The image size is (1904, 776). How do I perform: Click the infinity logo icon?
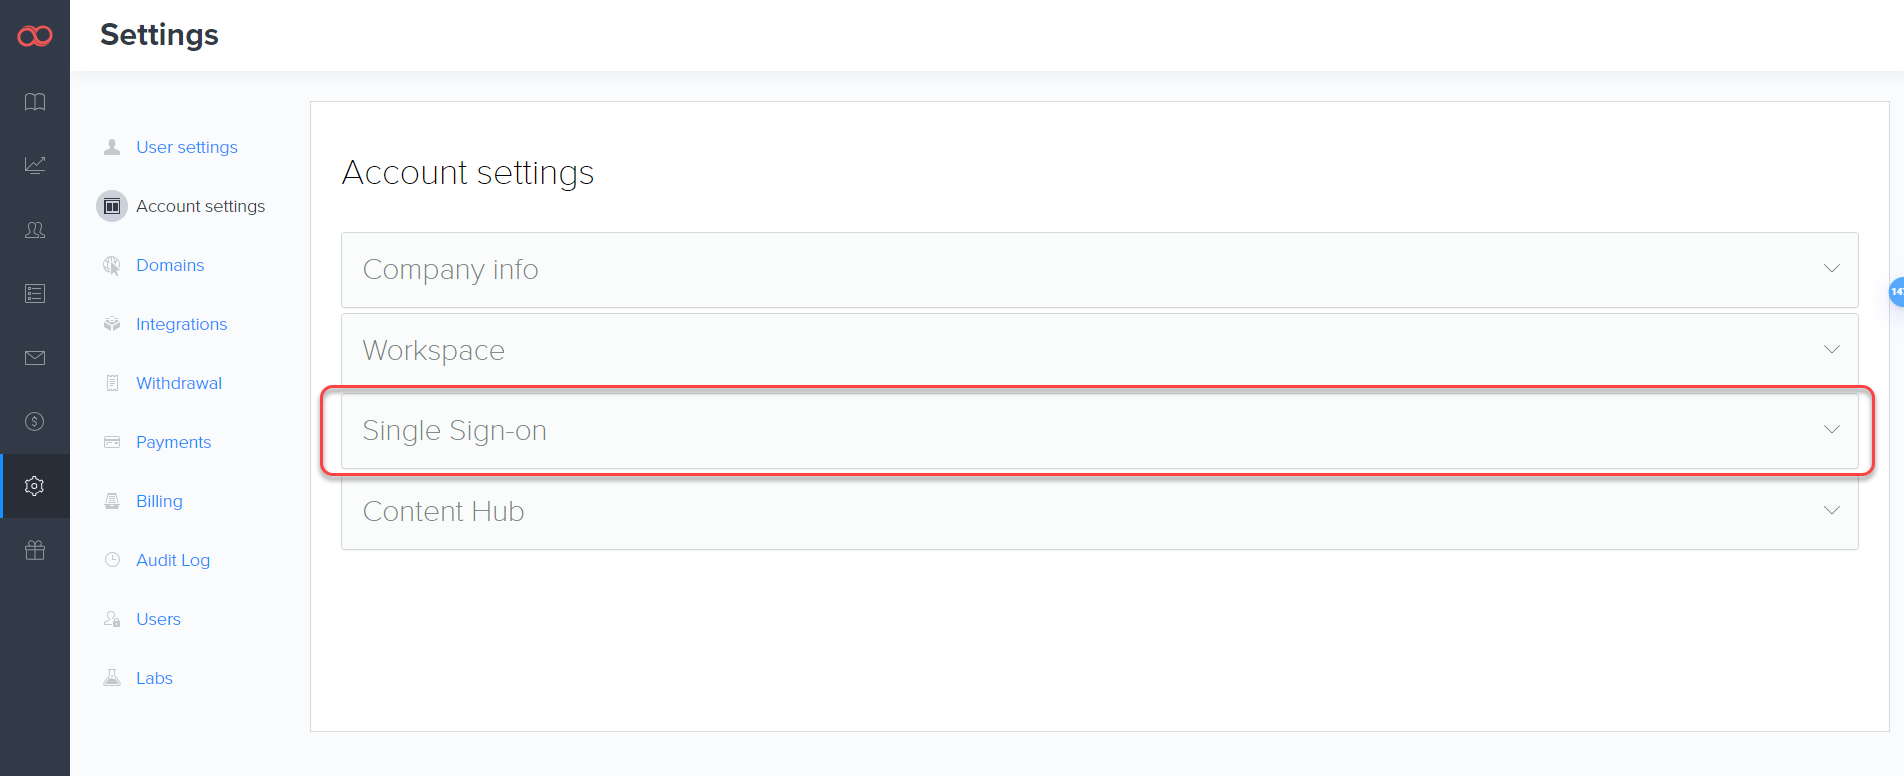point(35,36)
